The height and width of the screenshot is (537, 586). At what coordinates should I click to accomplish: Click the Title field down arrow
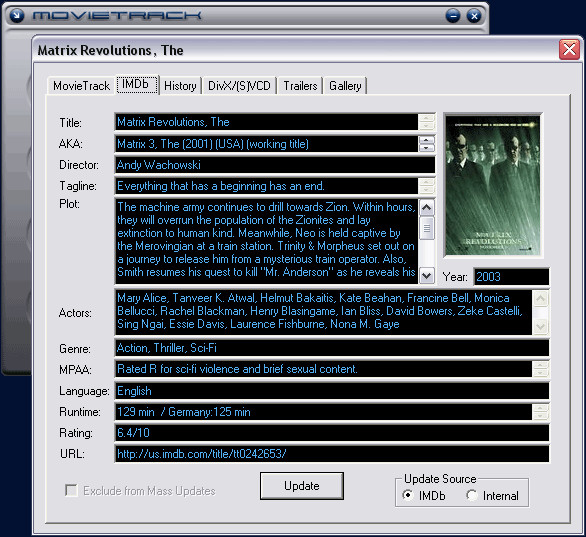click(x=426, y=126)
